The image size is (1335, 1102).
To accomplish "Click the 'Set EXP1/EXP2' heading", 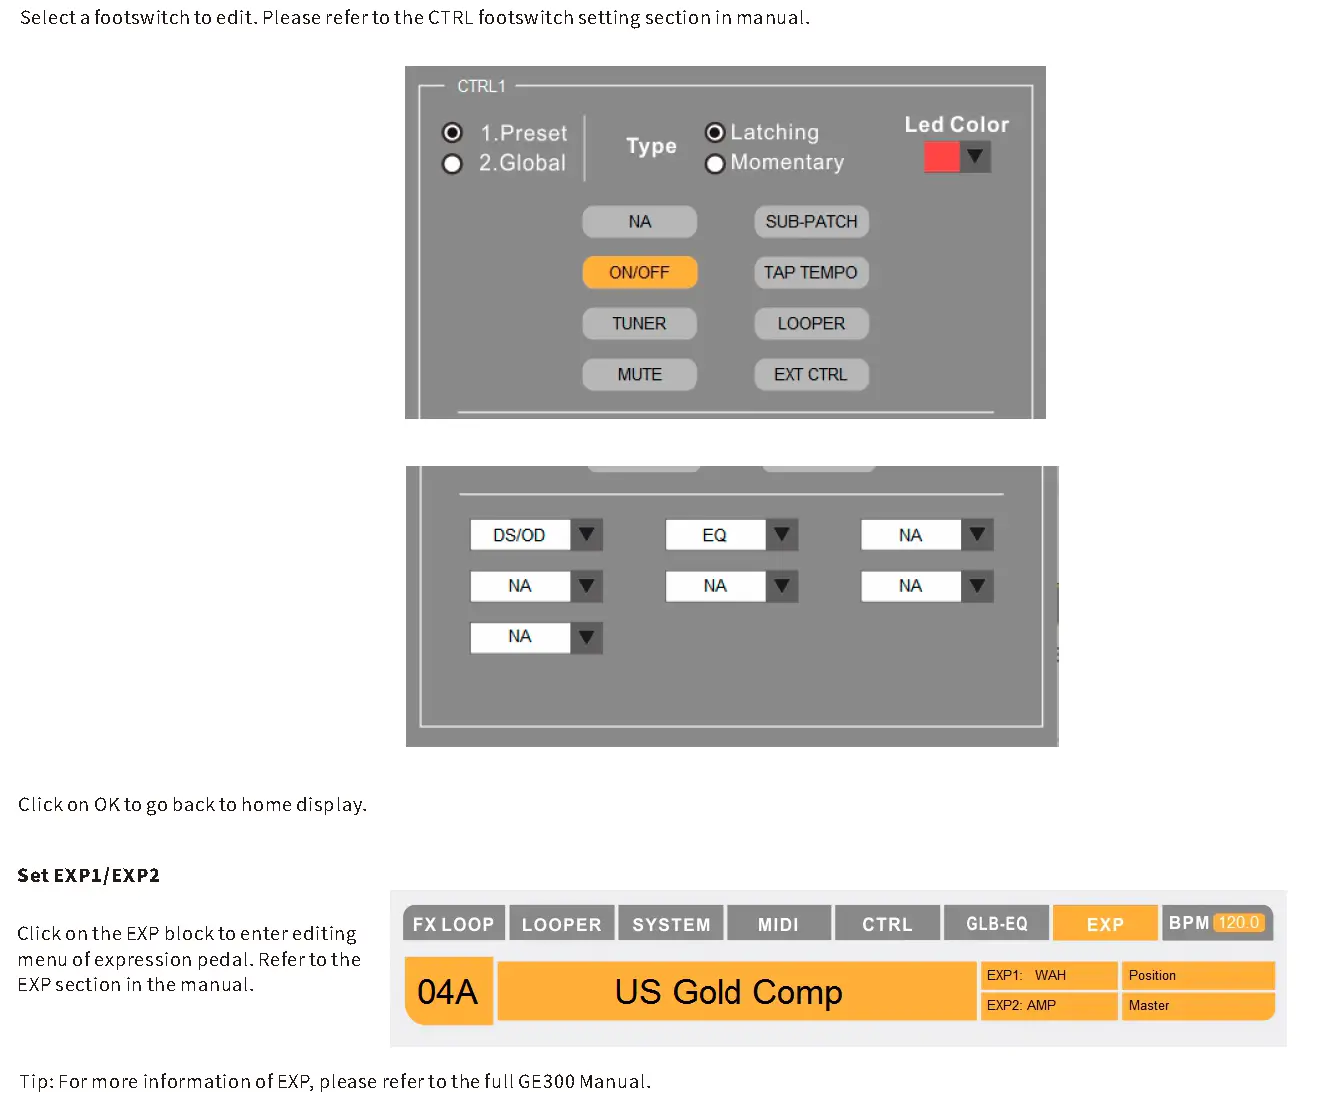I will click(x=88, y=876).
